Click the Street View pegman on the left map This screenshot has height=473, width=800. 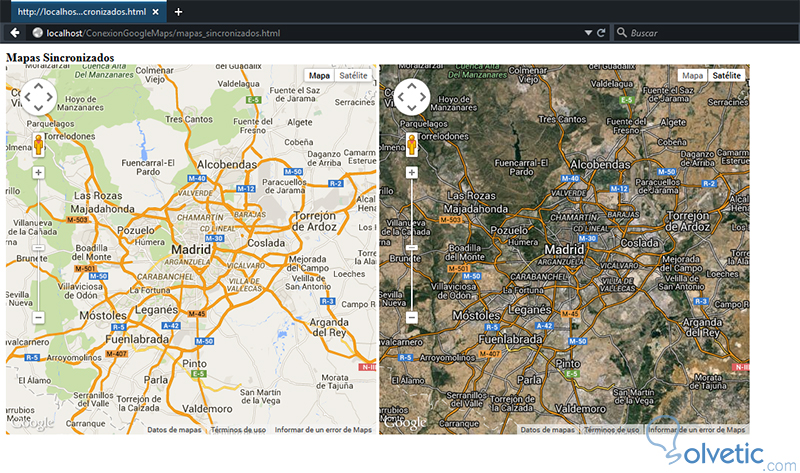pos(39,145)
